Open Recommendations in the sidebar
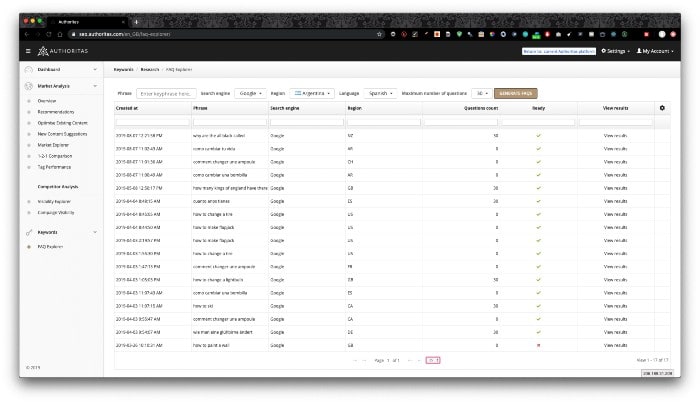Screen dimensions: 700x403 pos(56,112)
